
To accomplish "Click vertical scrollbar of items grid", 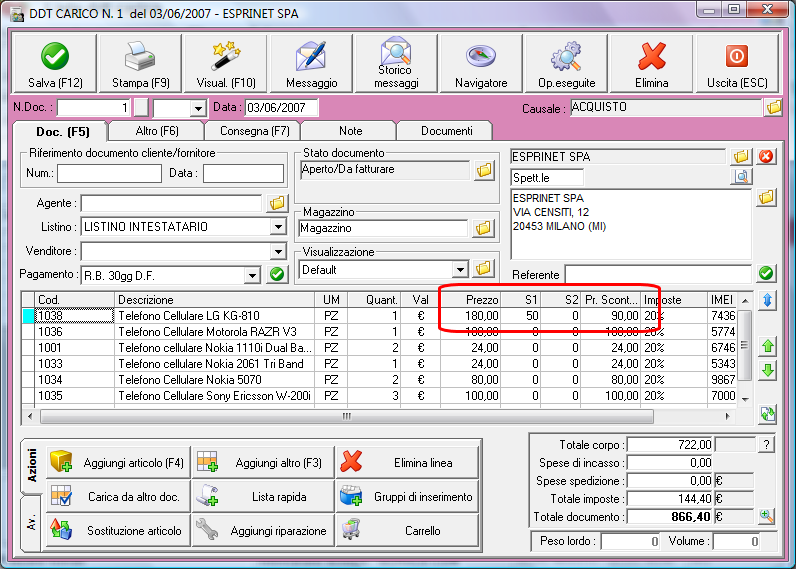I will click(745, 346).
